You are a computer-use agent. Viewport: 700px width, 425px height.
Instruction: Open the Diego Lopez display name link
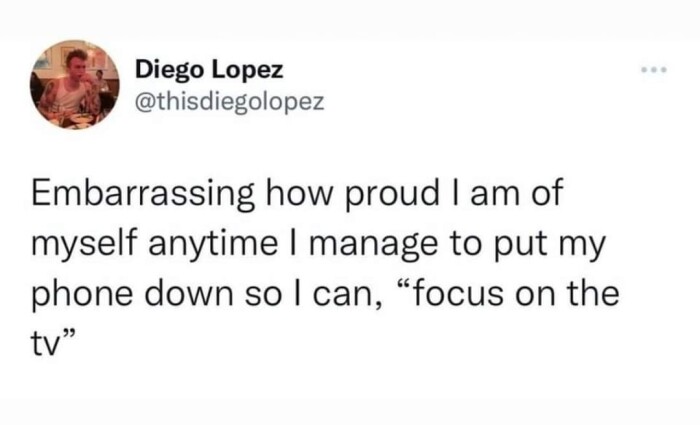[x=208, y=70]
